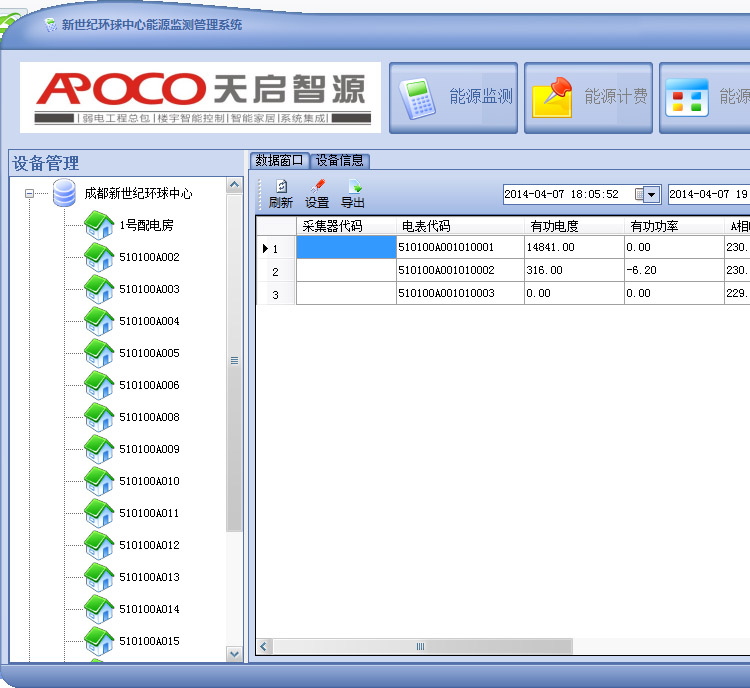Toggle the checkbox in the start datetime field
This screenshot has height=688, width=750.
click(x=639, y=194)
